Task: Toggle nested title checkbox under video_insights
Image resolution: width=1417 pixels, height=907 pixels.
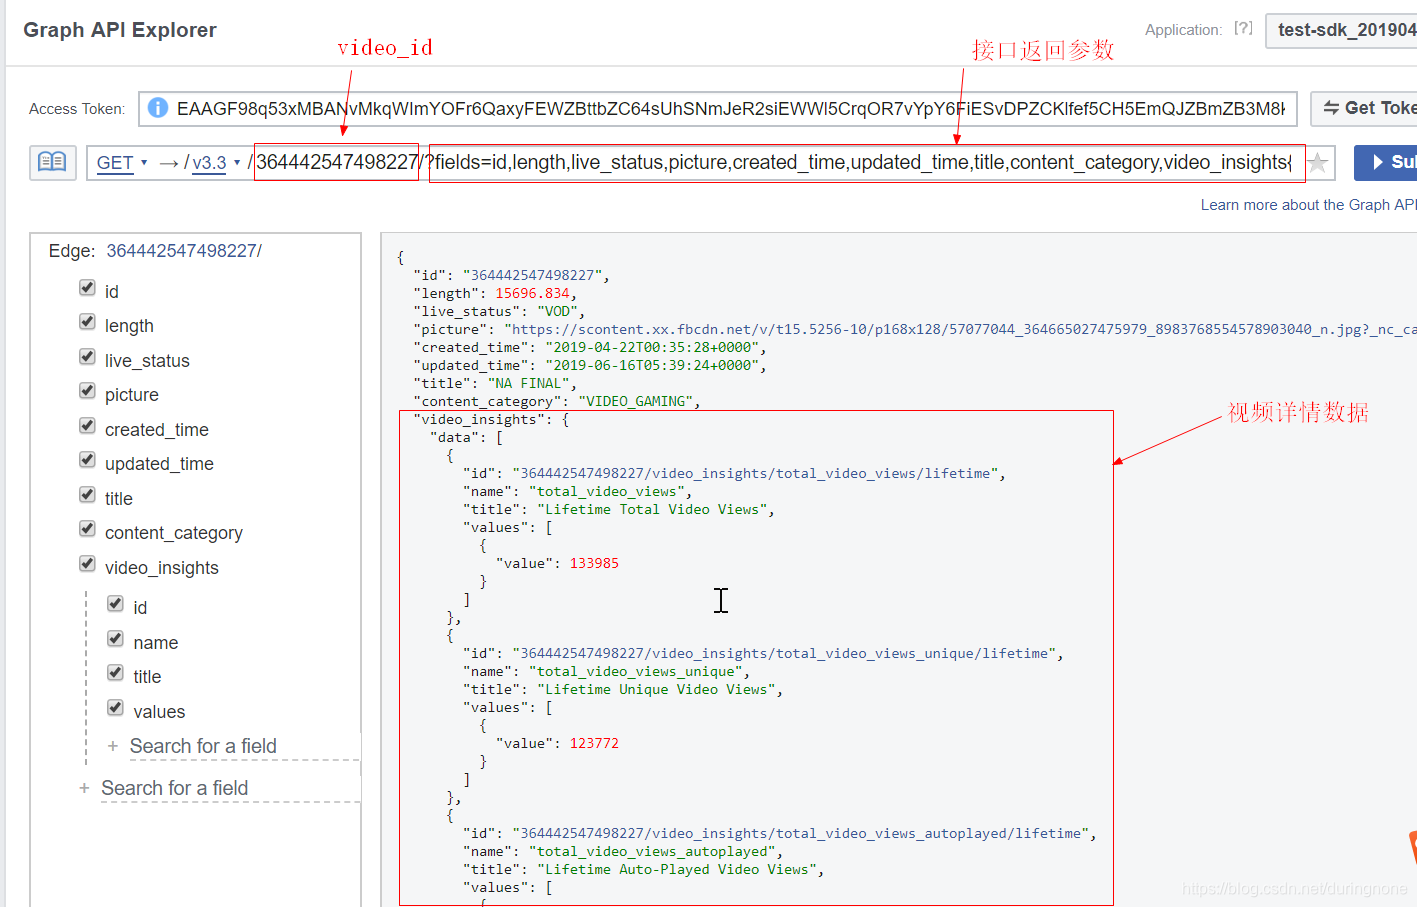Action: click(x=115, y=673)
